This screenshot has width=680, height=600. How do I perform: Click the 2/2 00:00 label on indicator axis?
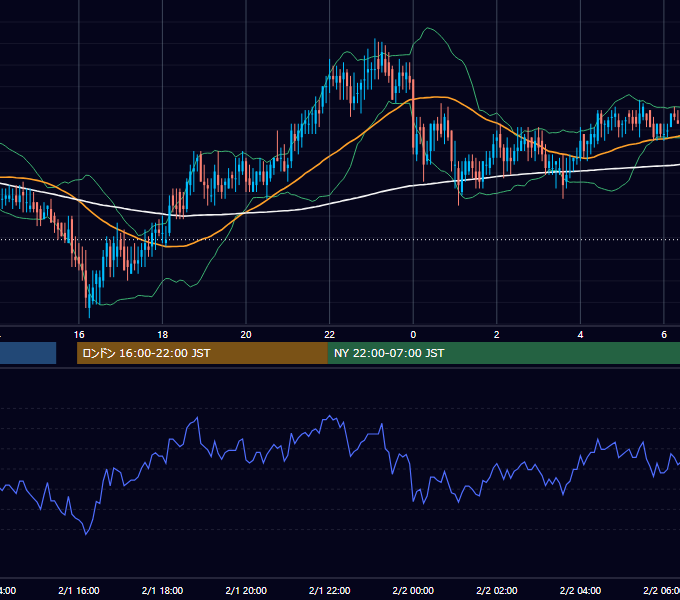tap(413, 590)
